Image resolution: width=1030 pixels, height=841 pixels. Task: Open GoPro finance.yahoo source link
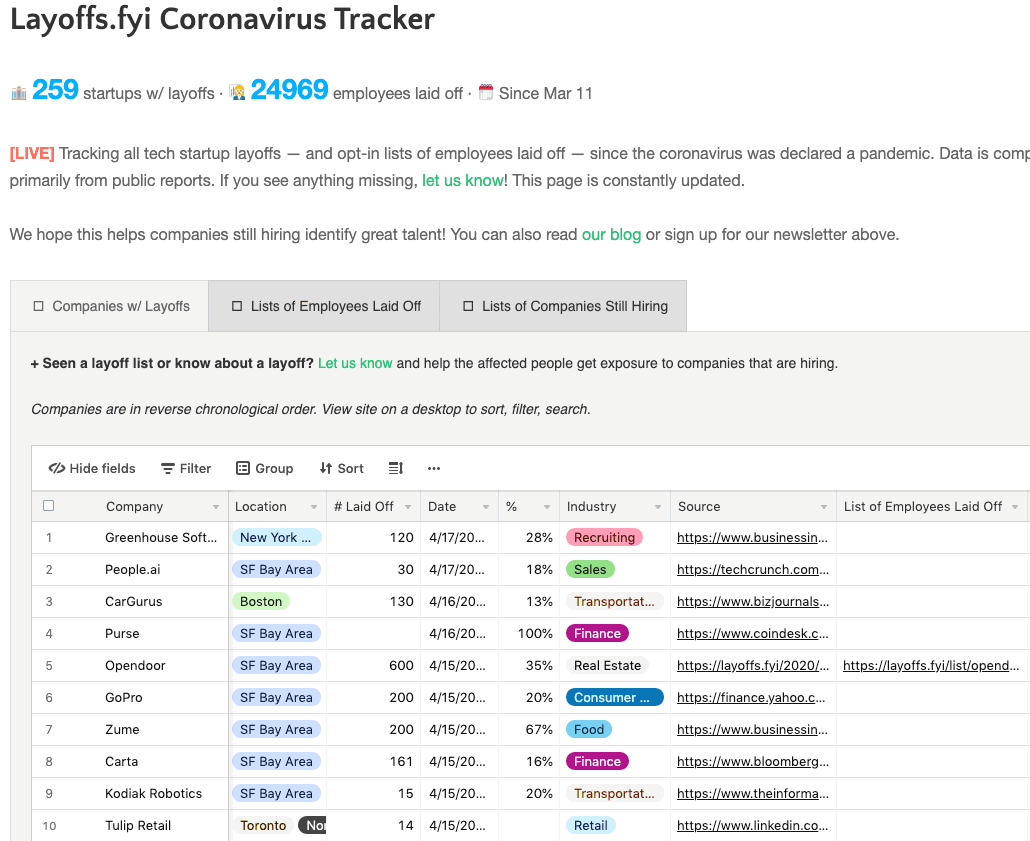click(x=751, y=698)
